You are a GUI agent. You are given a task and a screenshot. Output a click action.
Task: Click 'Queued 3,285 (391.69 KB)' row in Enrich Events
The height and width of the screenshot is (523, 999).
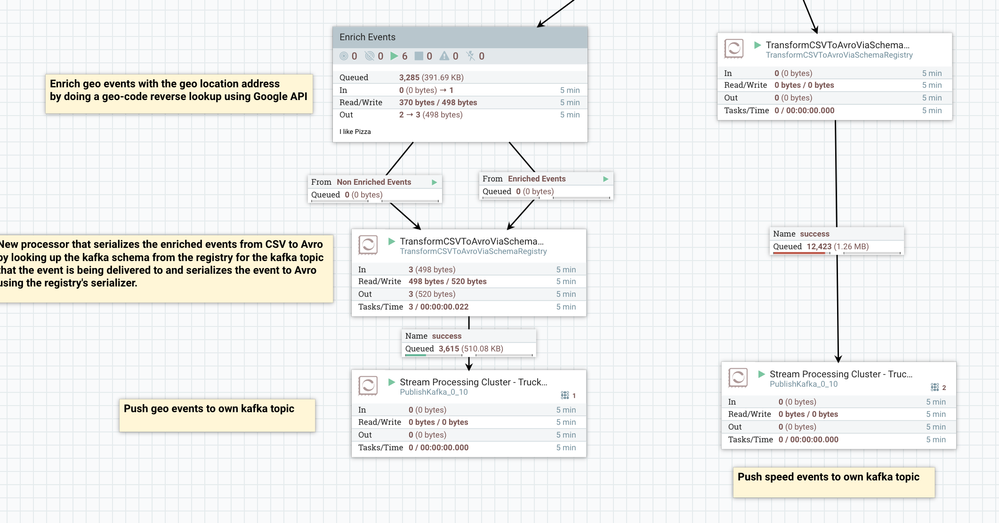[x=460, y=78]
